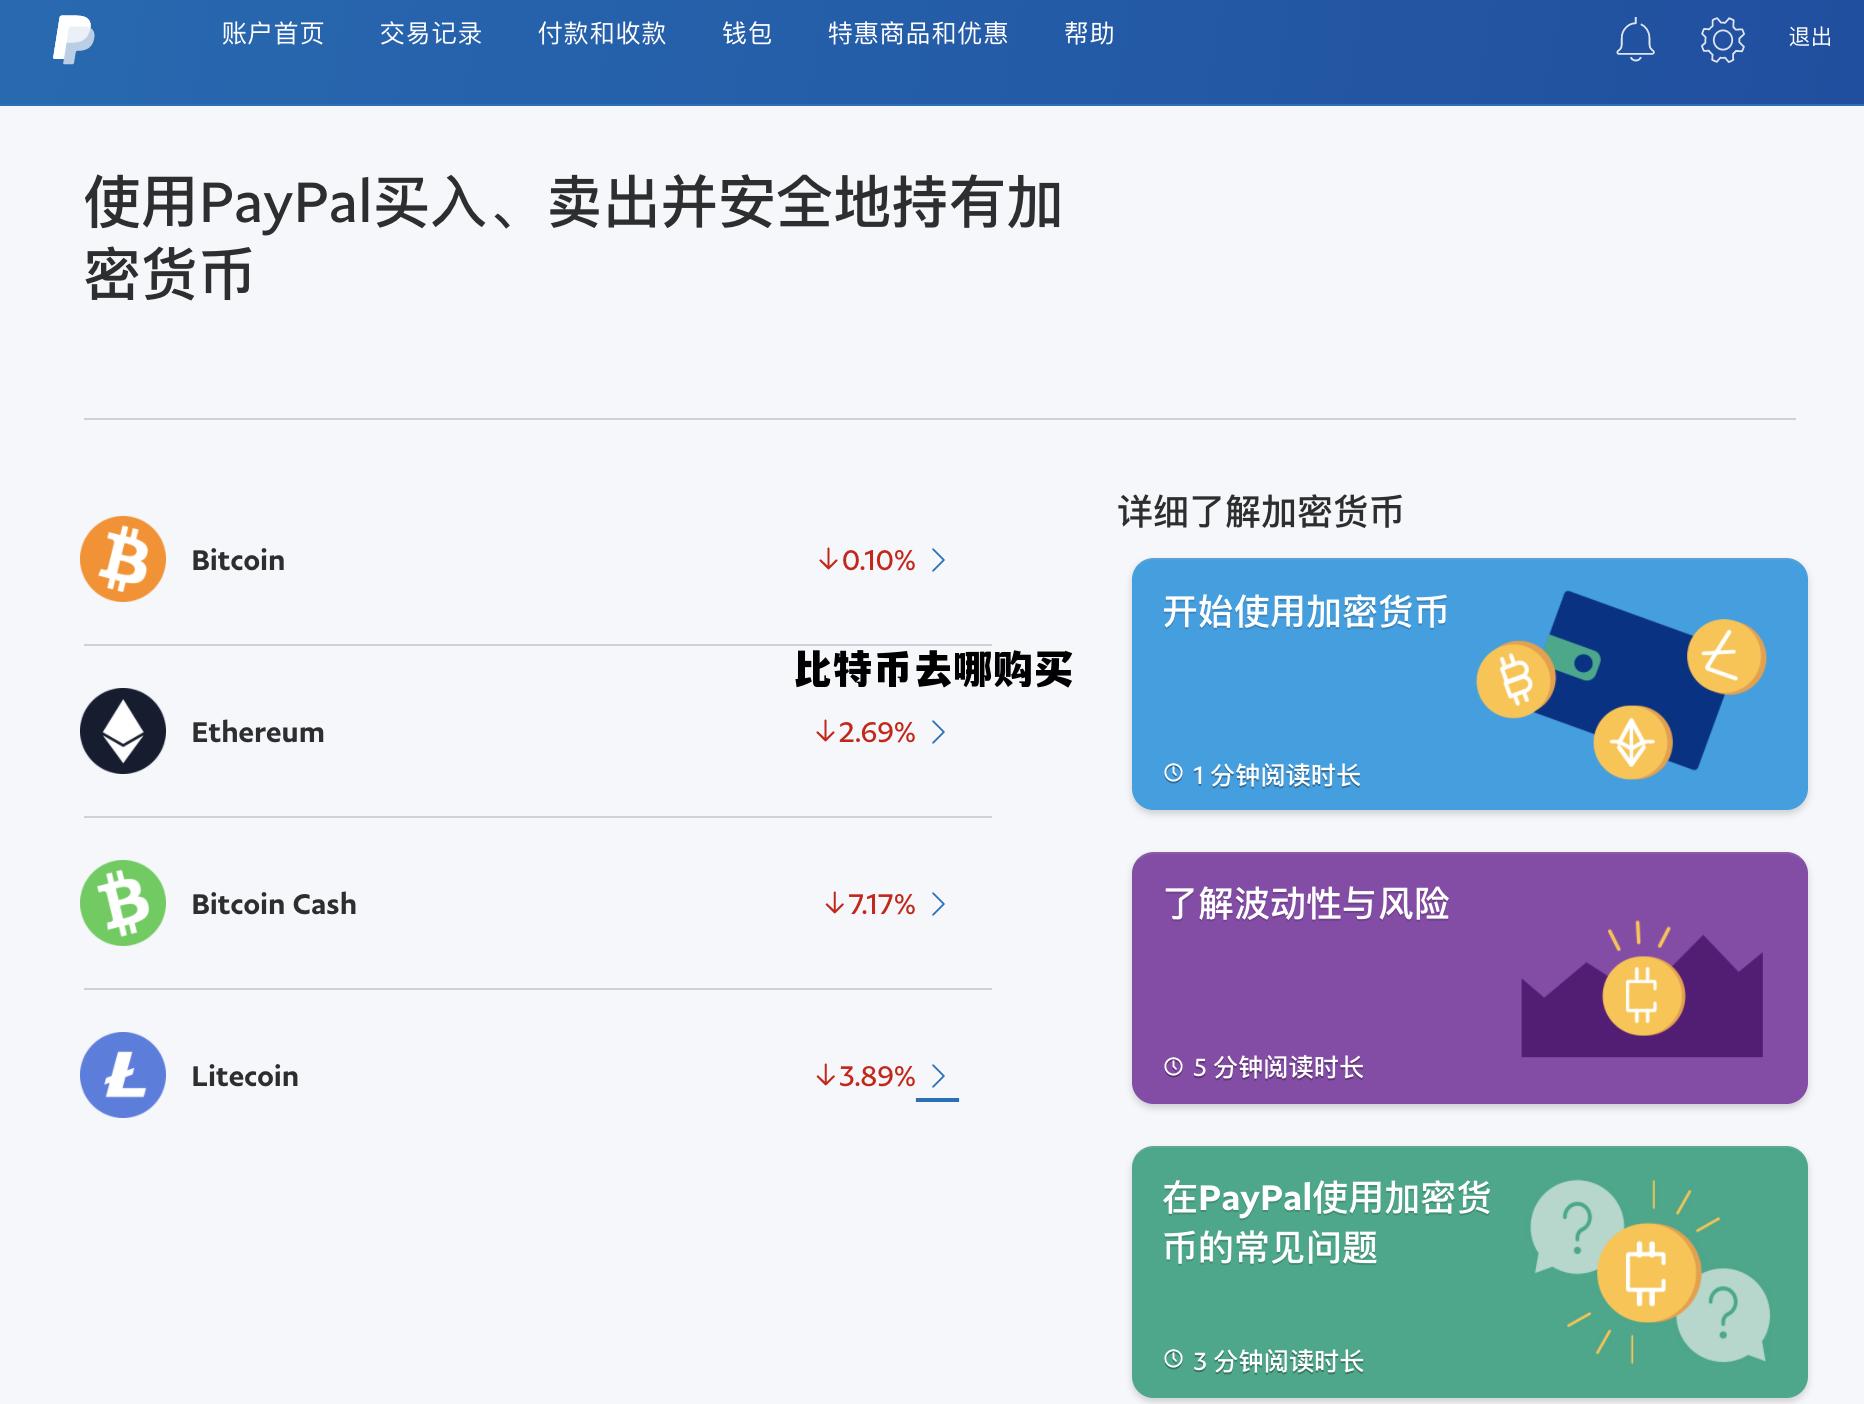1864x1404 pixels.
Task: Click Bitcoin Cash's 7.17% change value
Action: (870, 904)
